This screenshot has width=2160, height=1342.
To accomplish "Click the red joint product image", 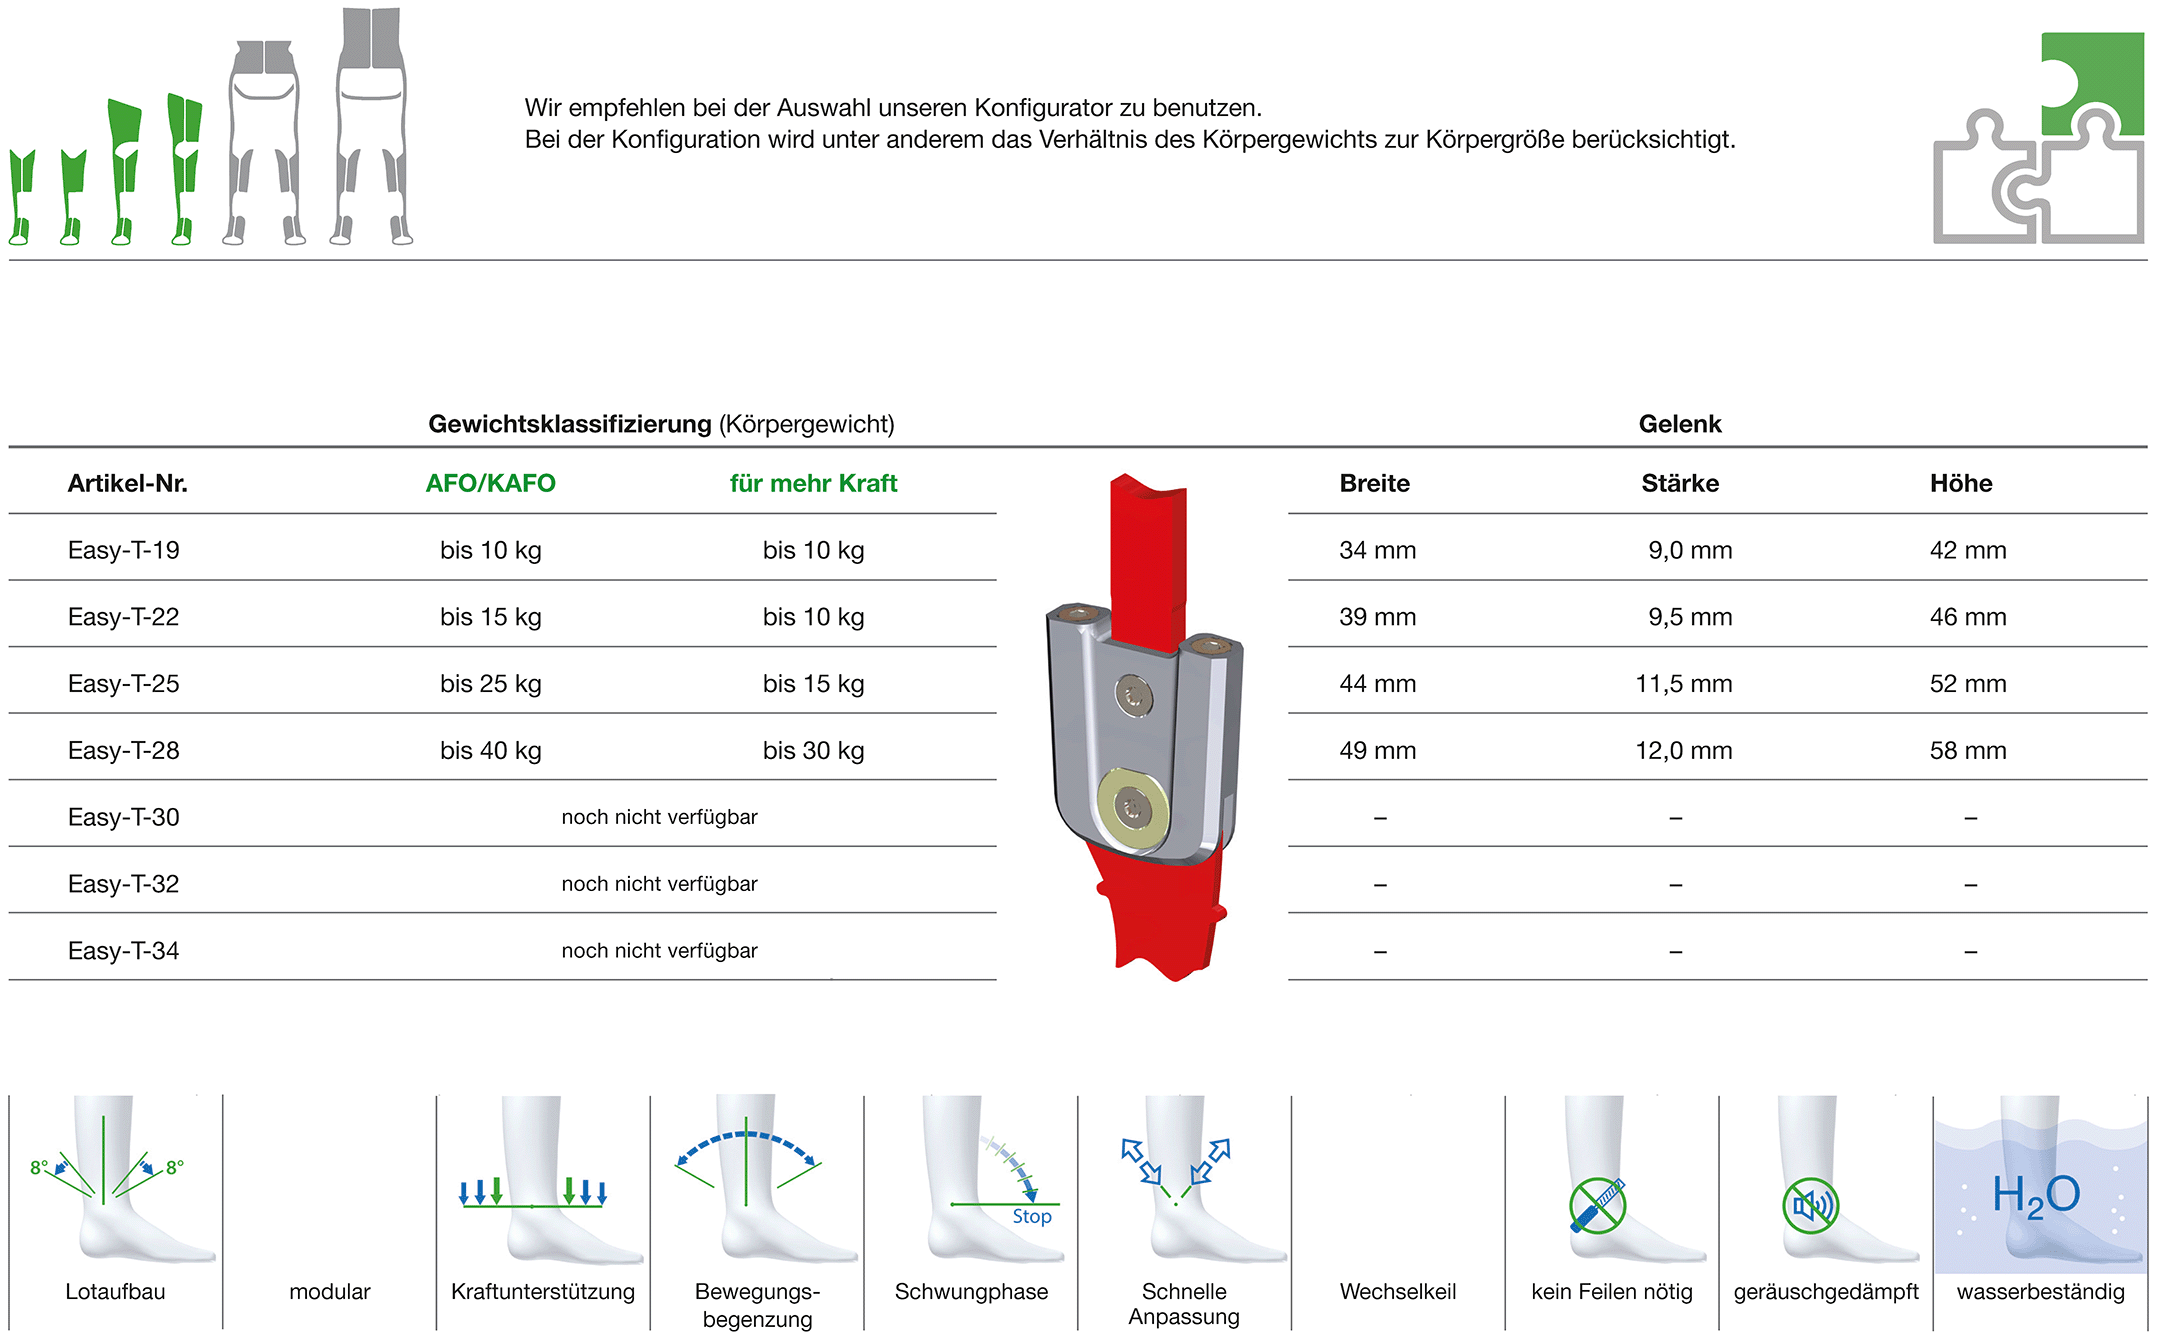I will tap(1145, 727).
